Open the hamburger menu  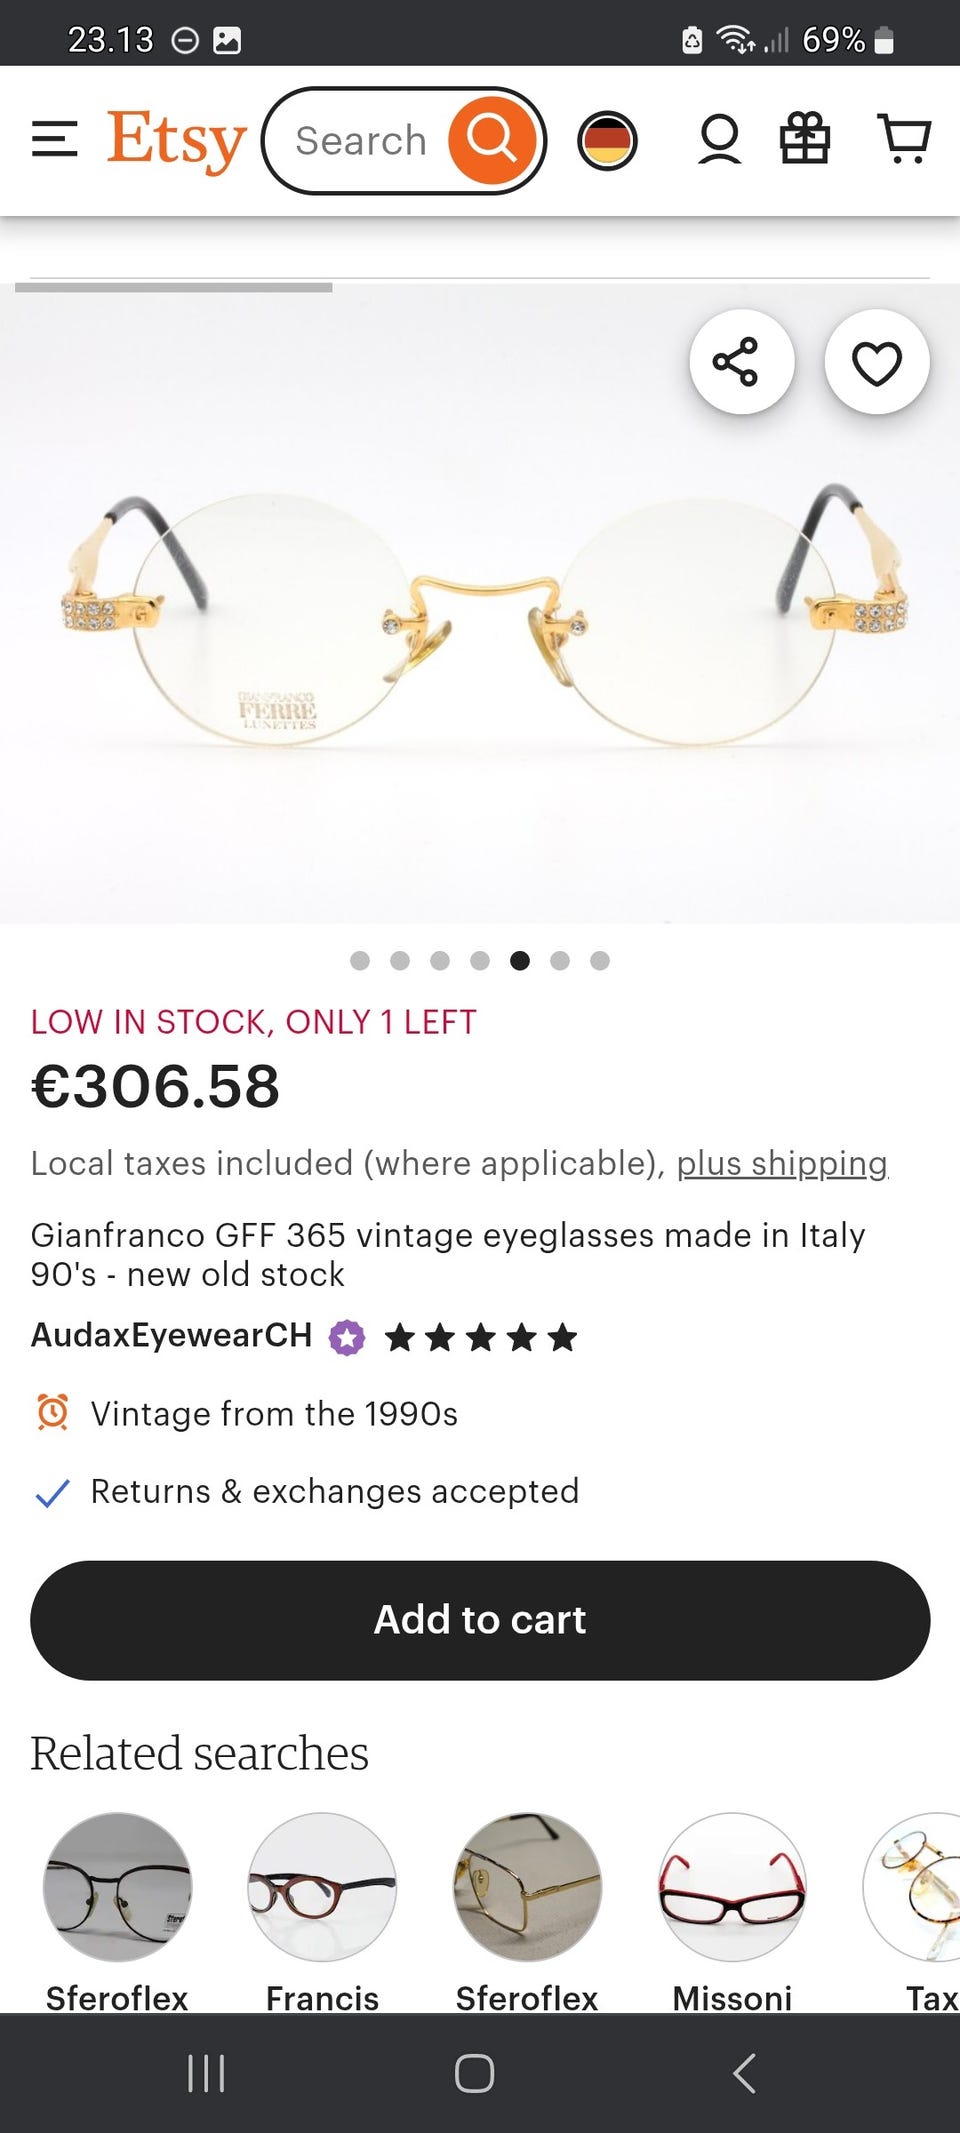(54, 140)
